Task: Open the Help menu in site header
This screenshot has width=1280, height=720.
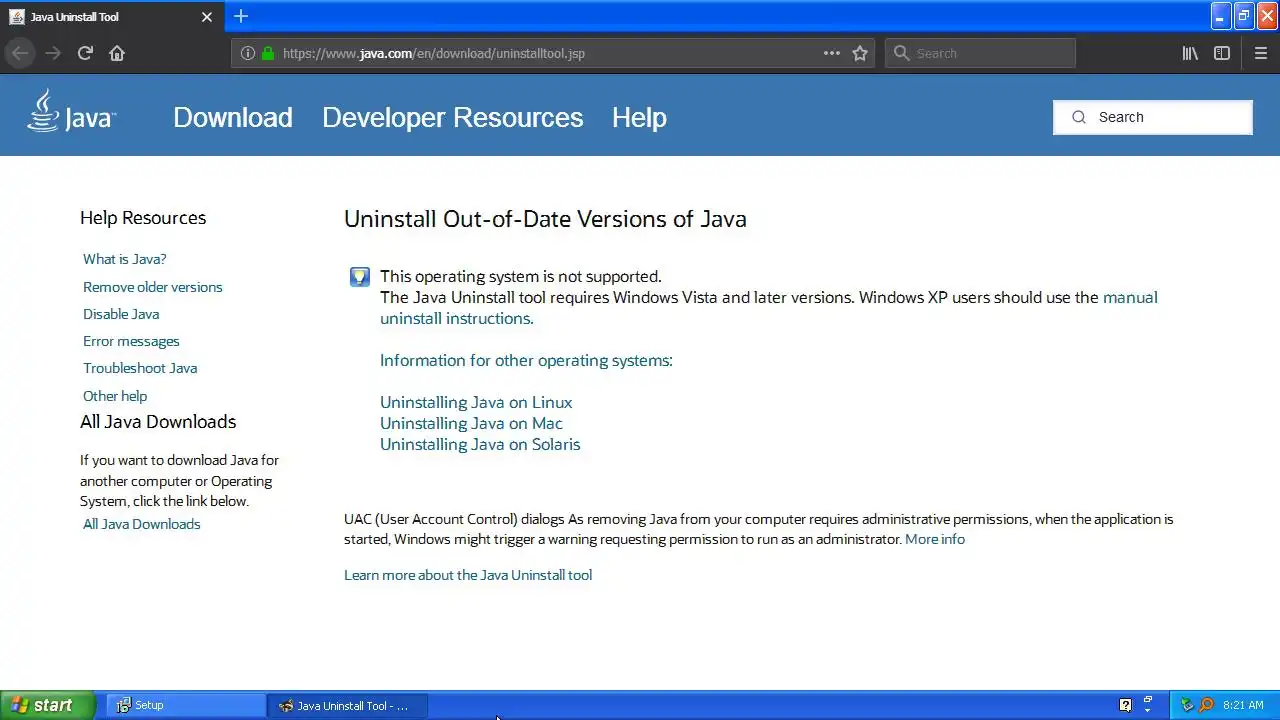Action: 639,117
